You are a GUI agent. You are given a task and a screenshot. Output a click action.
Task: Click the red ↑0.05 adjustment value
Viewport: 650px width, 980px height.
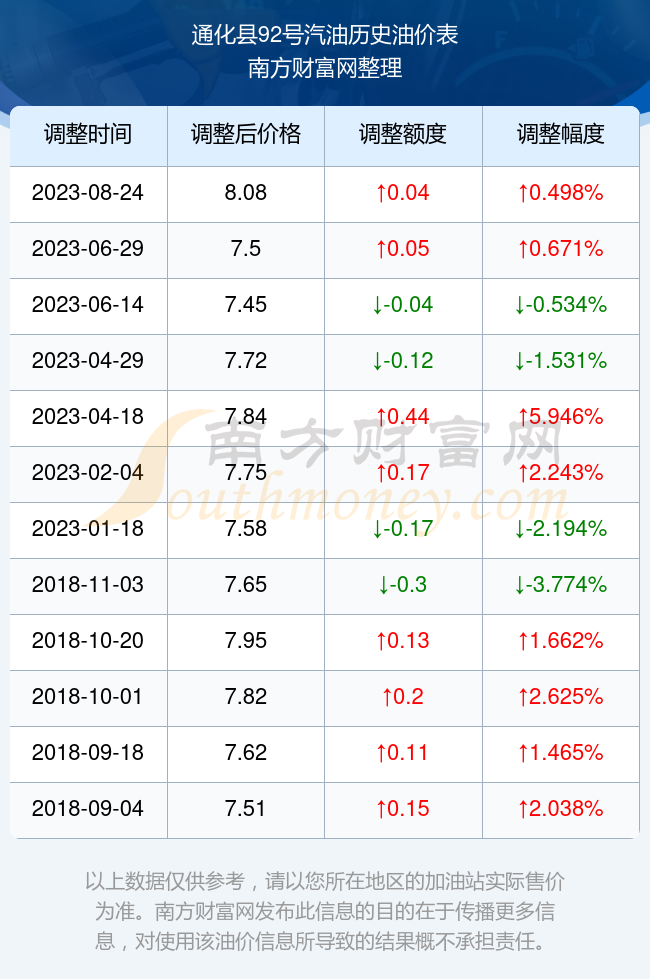(x=403, y=249)
